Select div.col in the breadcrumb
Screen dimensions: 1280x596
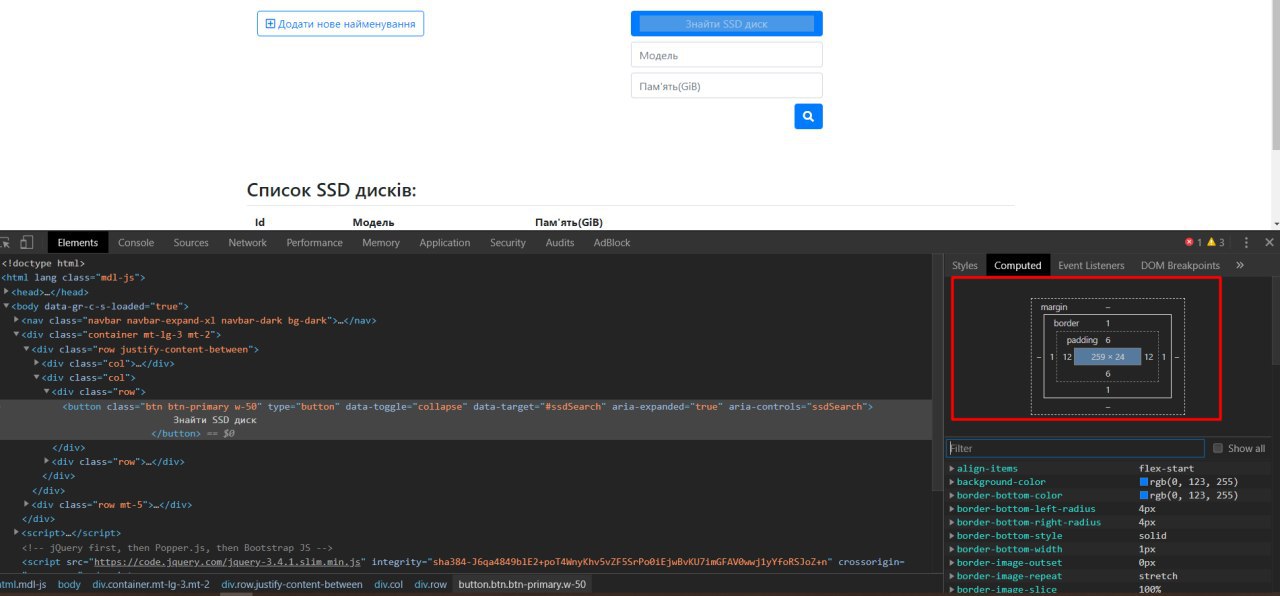coord(389,584)
